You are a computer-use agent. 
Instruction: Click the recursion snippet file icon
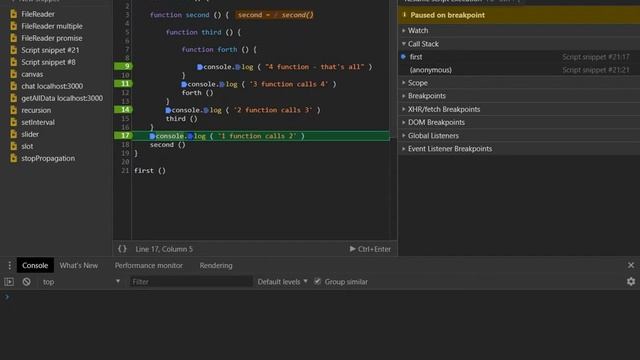click(13, 110)
